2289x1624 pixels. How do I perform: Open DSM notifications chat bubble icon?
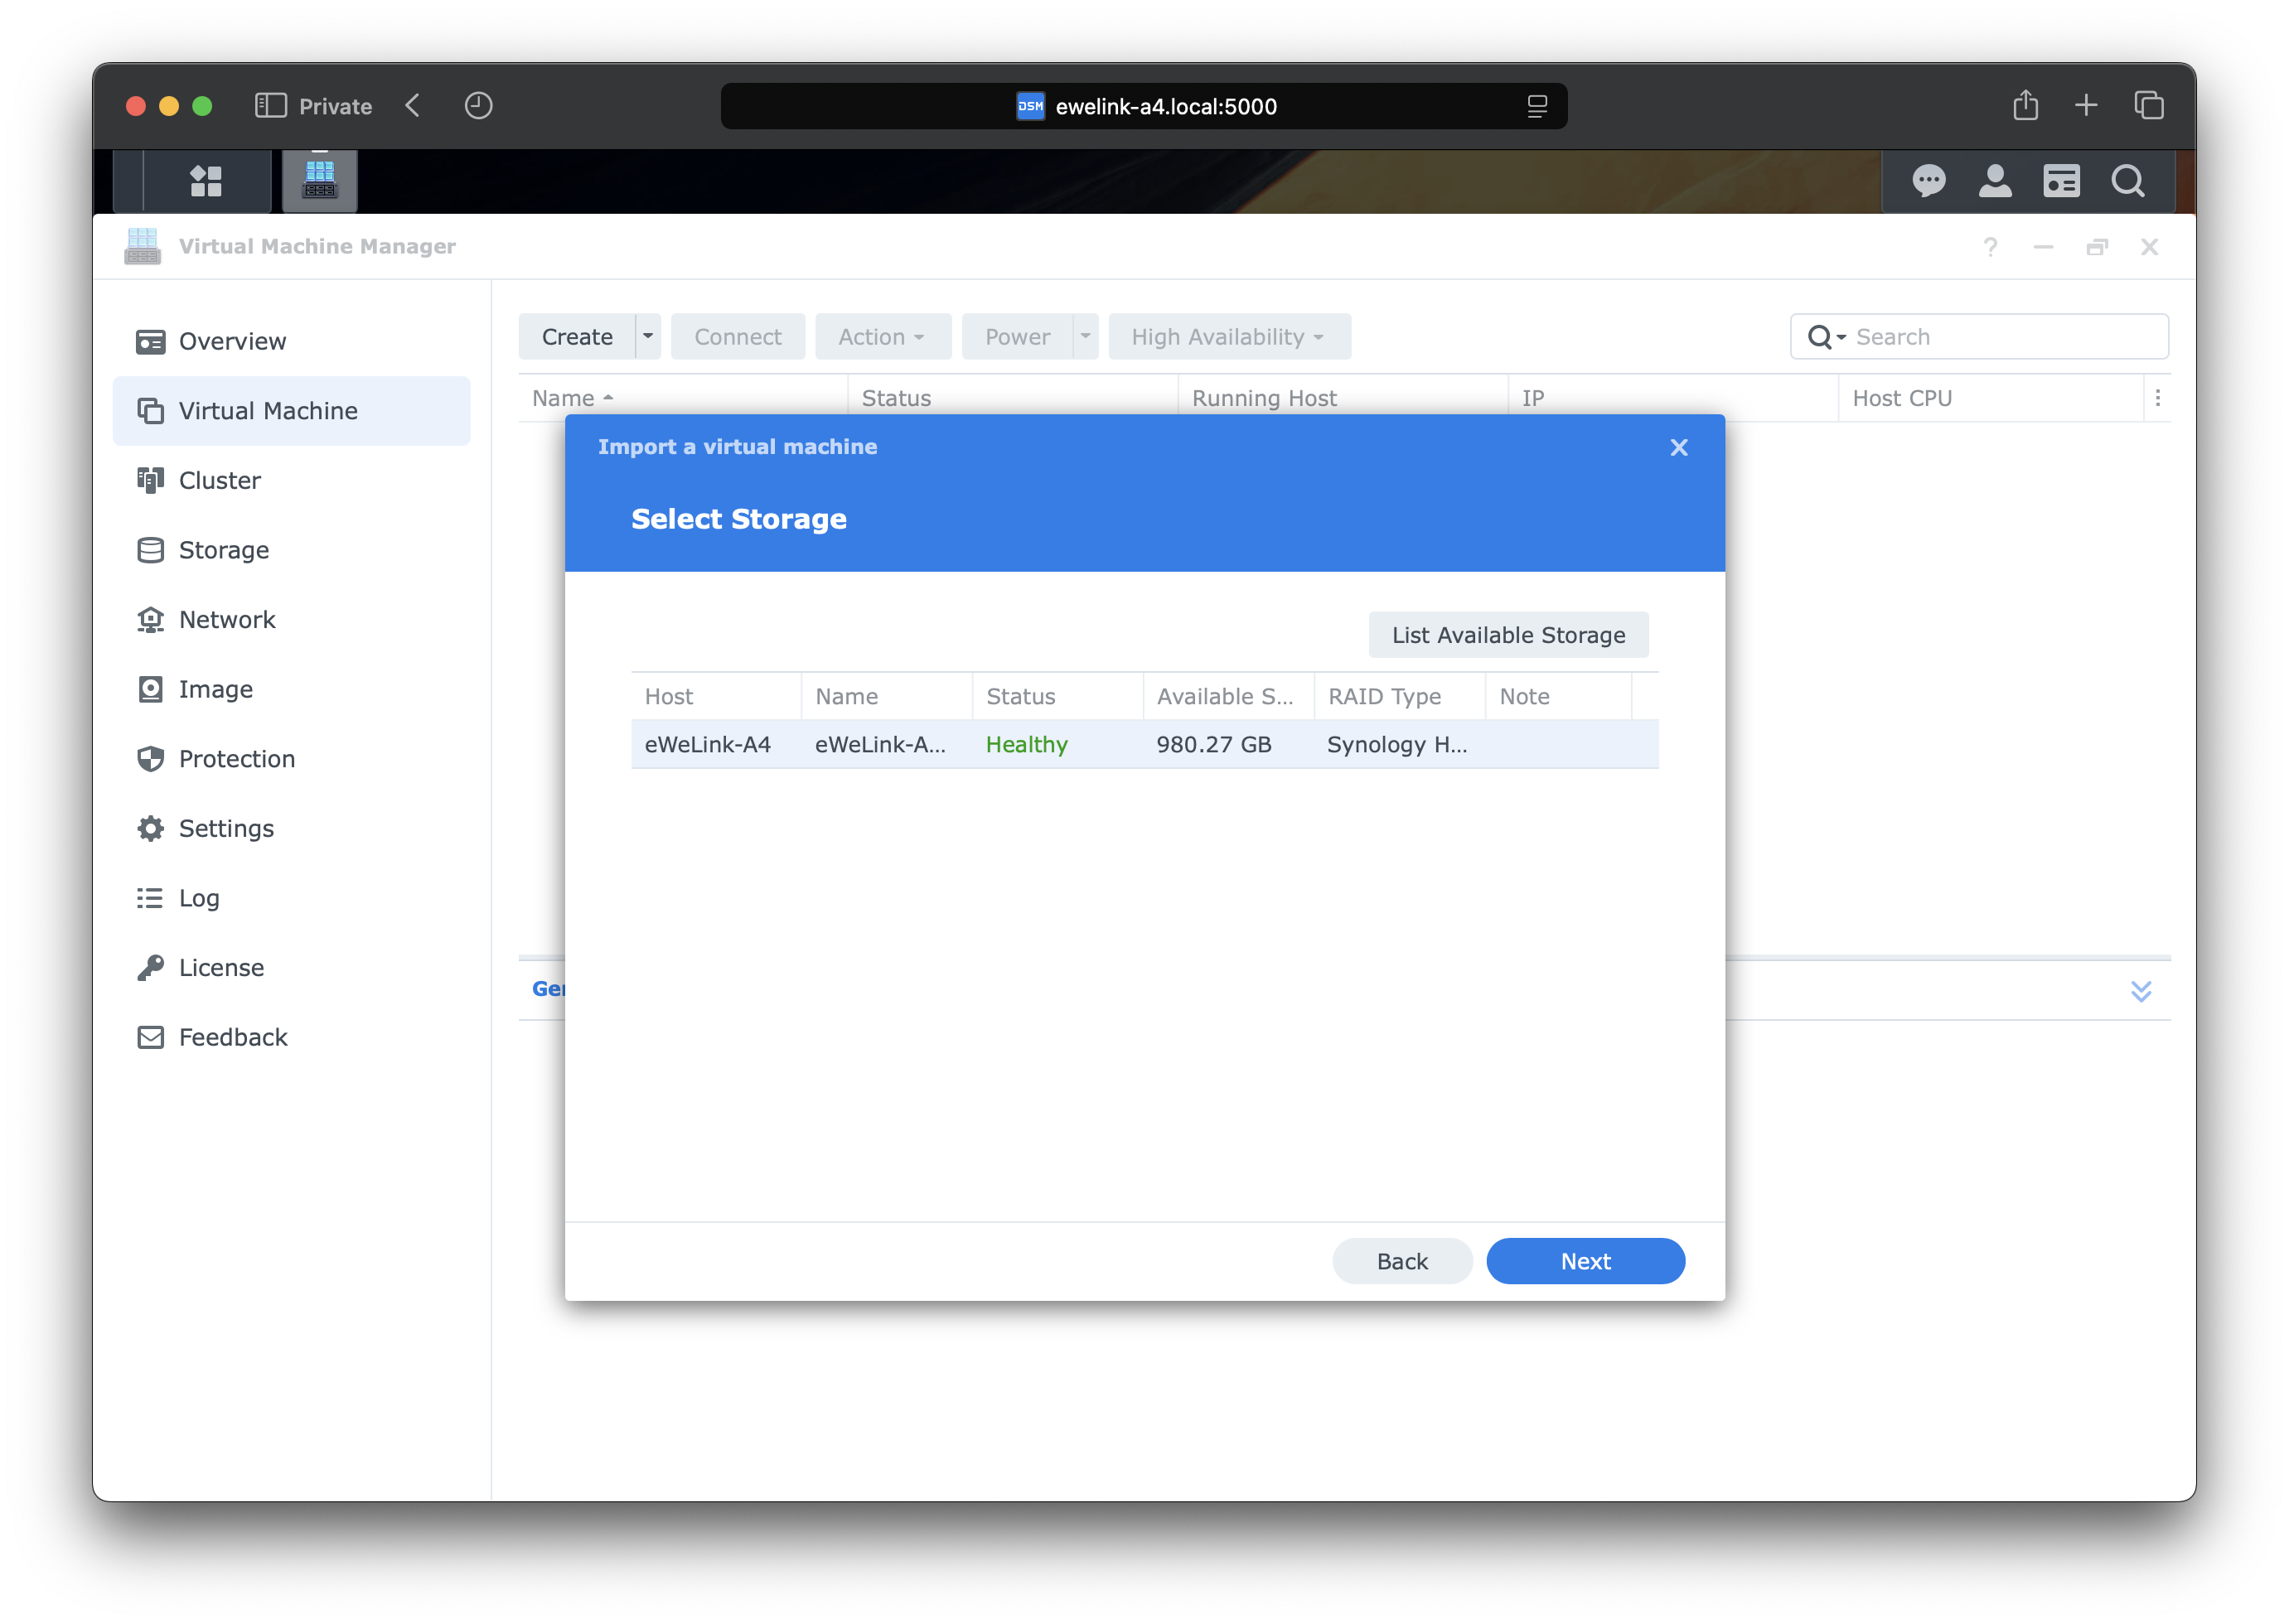[x=1928, y=181]
